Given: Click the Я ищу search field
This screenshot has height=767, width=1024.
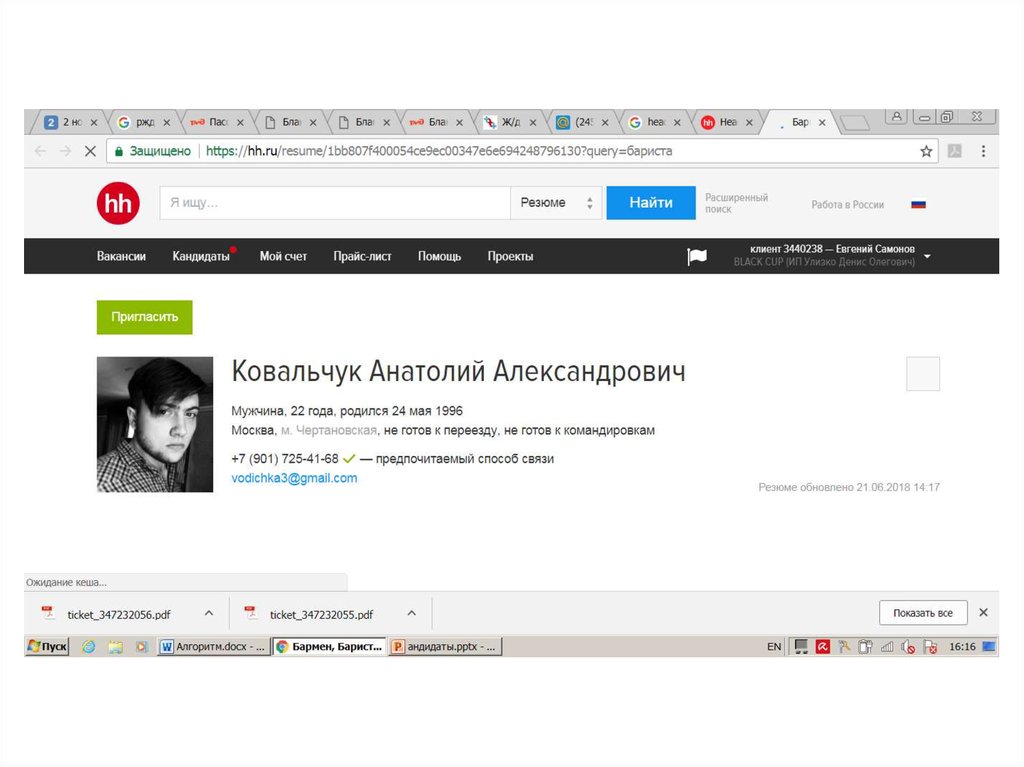Looking at the screenshot, I should [x=335, y=203].
